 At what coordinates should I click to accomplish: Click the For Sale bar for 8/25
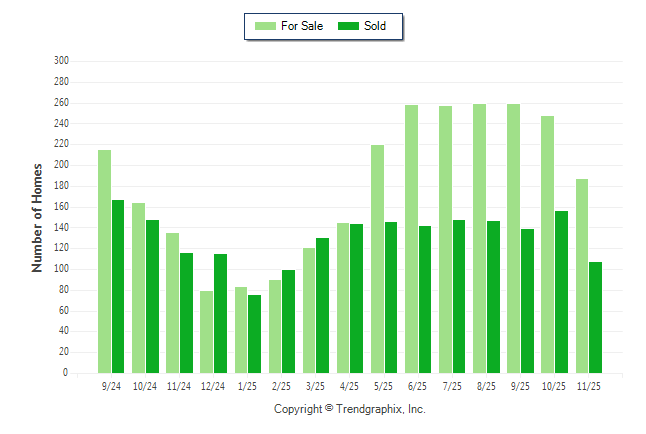click(x=479, y=238)
